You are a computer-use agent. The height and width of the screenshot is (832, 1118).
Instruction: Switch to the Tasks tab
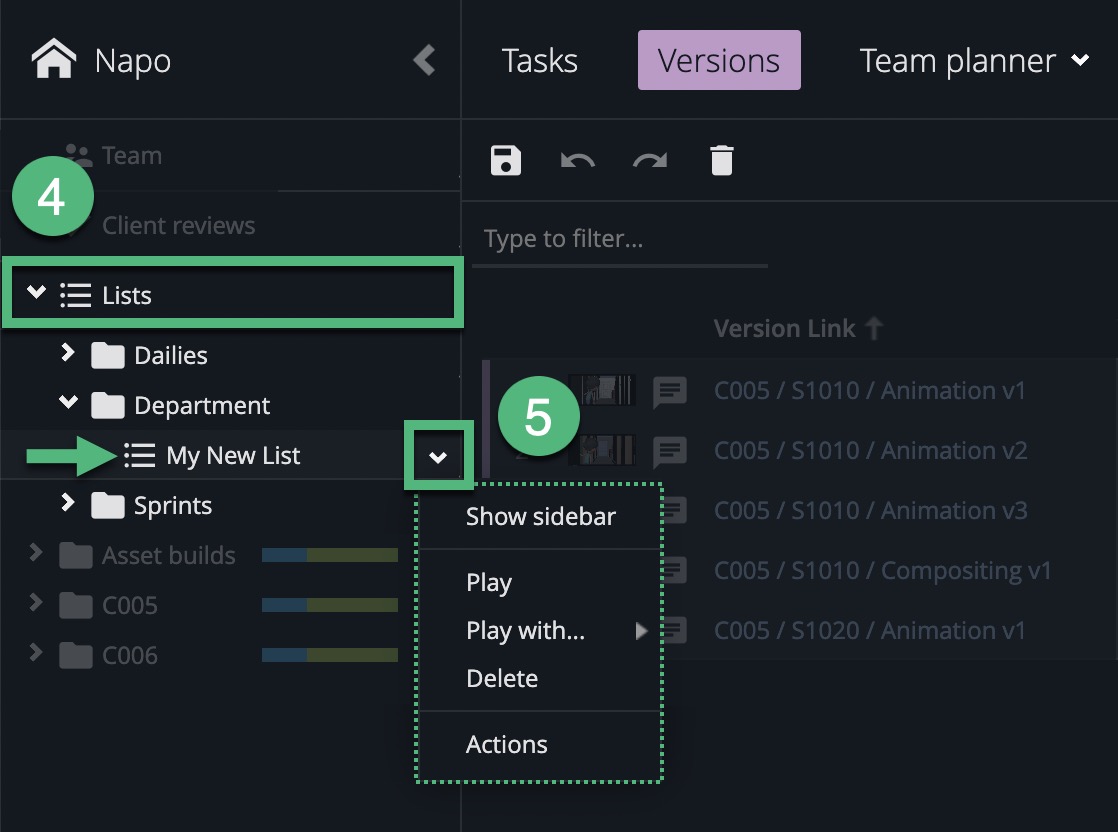(539, 61)
